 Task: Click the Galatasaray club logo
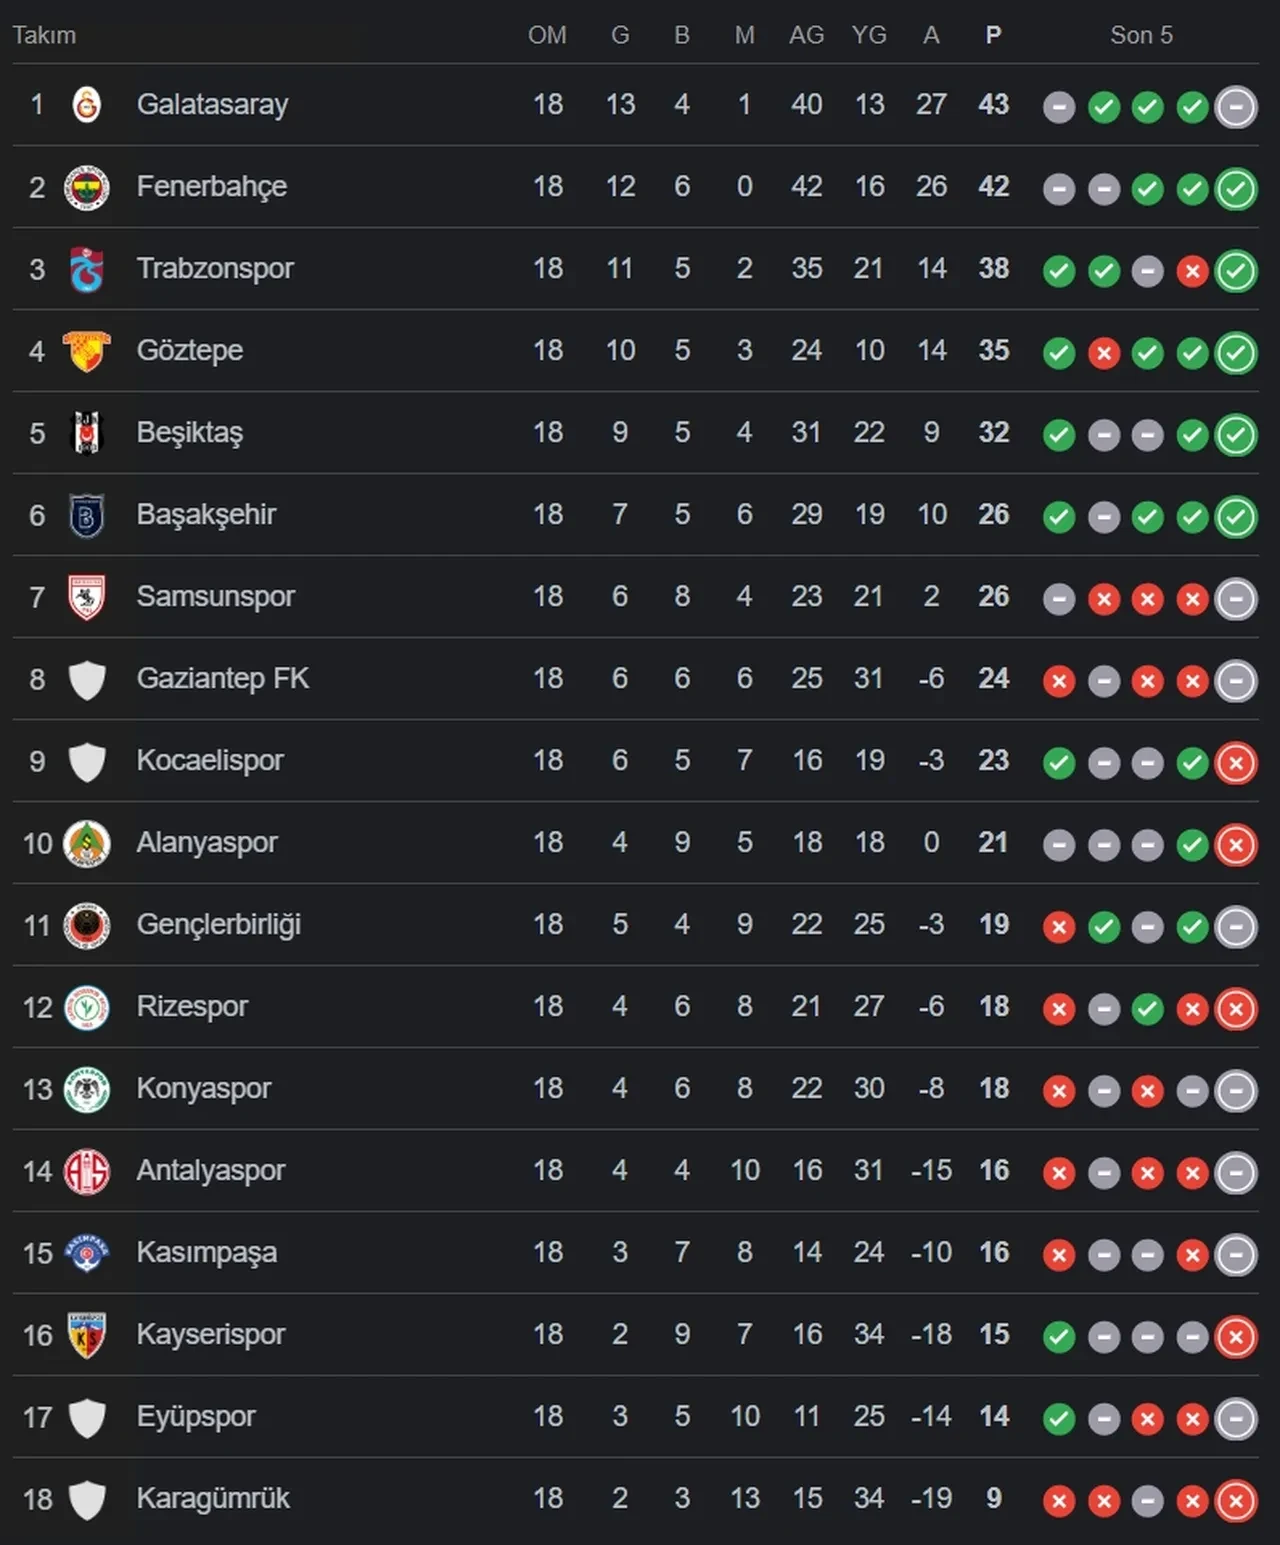87,105
